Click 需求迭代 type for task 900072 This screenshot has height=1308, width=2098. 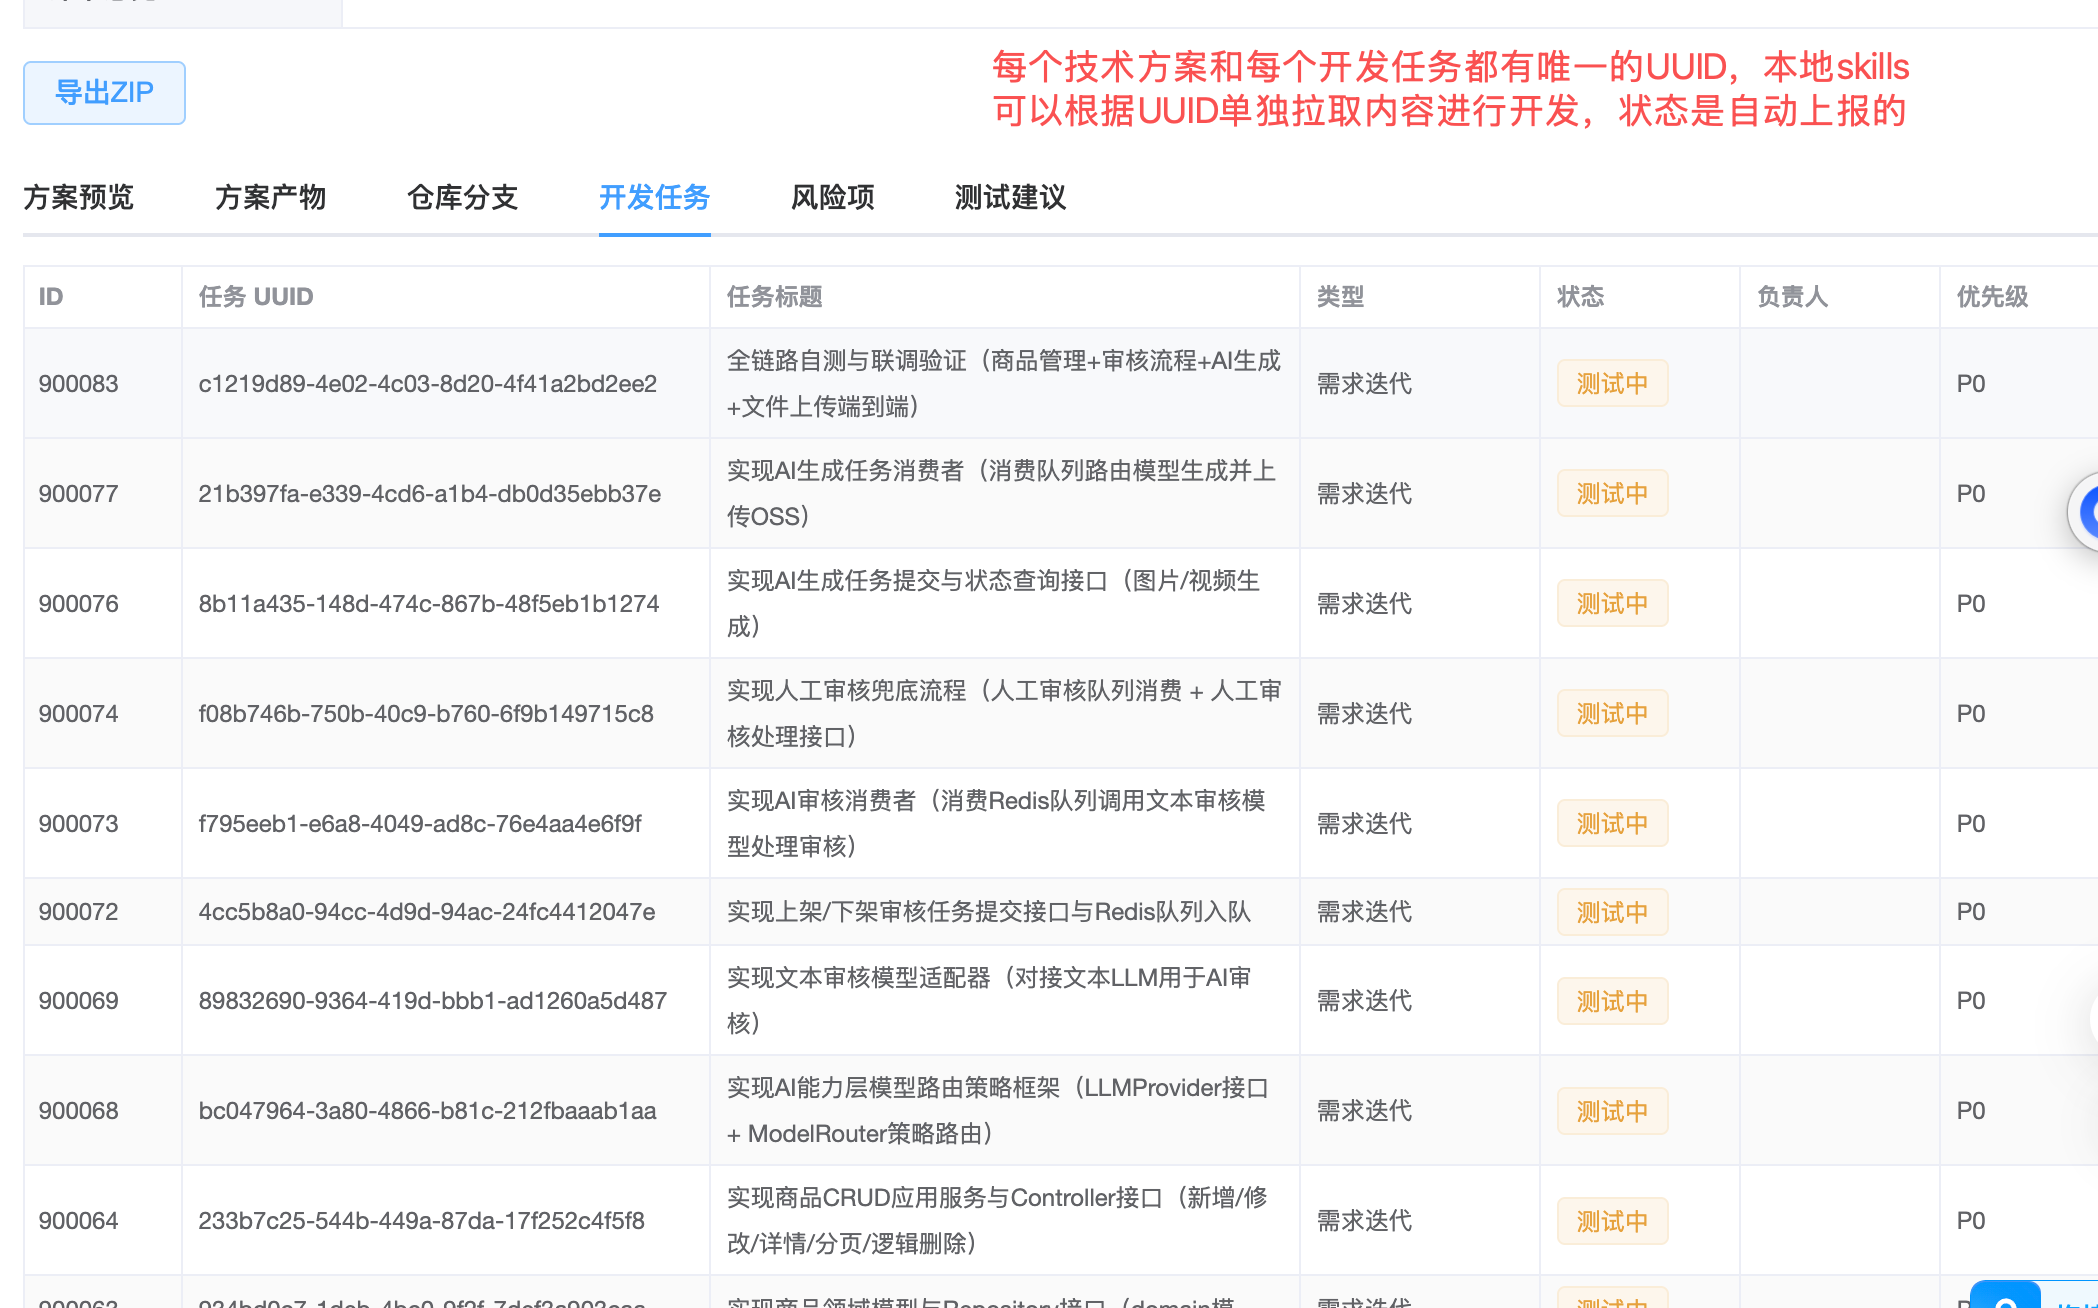[1365, 912]
